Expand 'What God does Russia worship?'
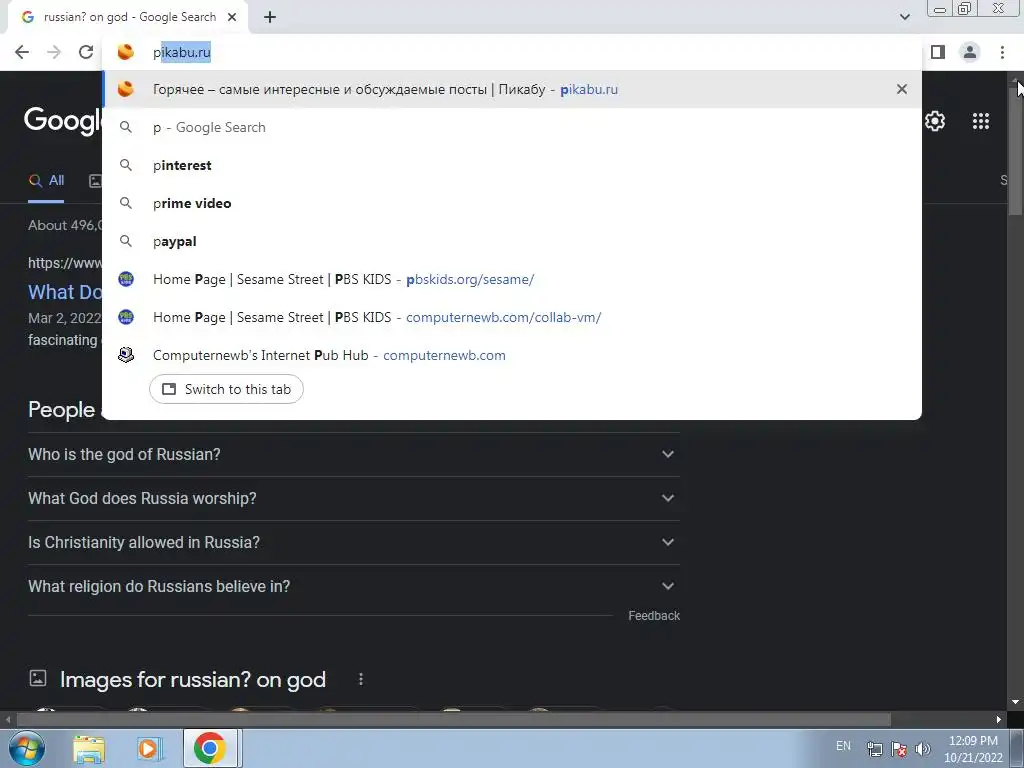 (353, 498)
